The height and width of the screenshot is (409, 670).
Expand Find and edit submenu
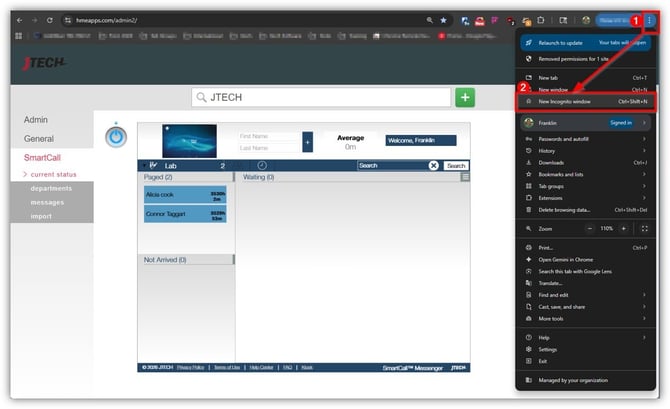[585, 295]
